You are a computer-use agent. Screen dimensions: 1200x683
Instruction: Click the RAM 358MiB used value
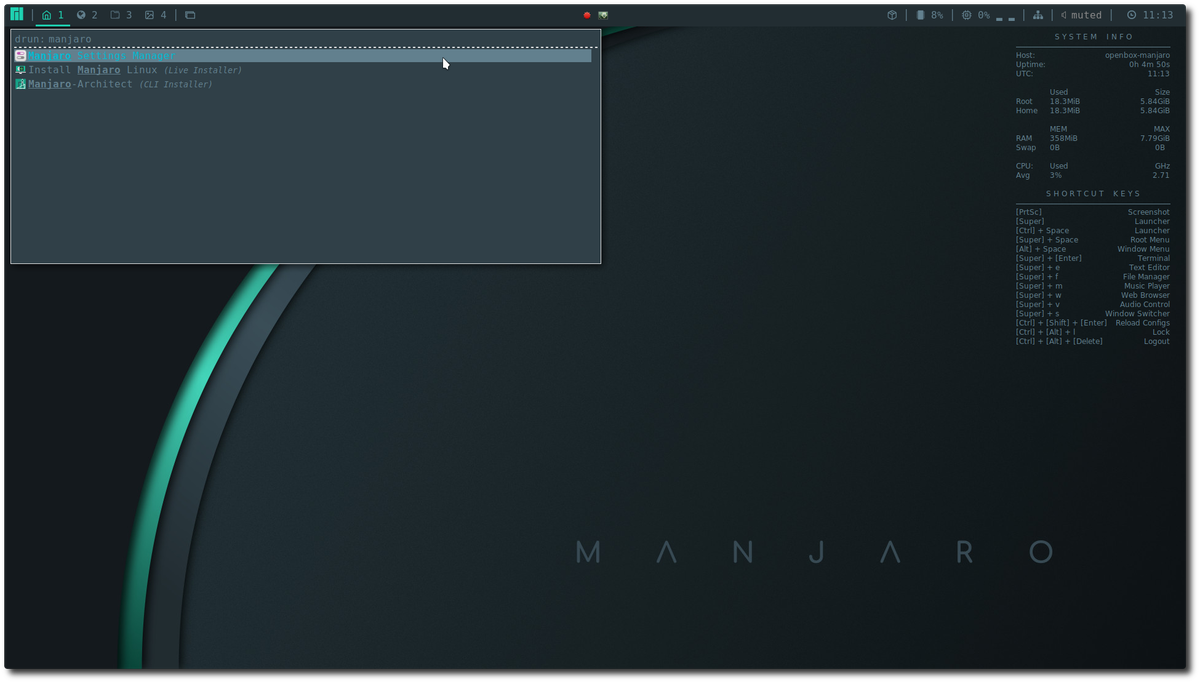pos(1063,138)
